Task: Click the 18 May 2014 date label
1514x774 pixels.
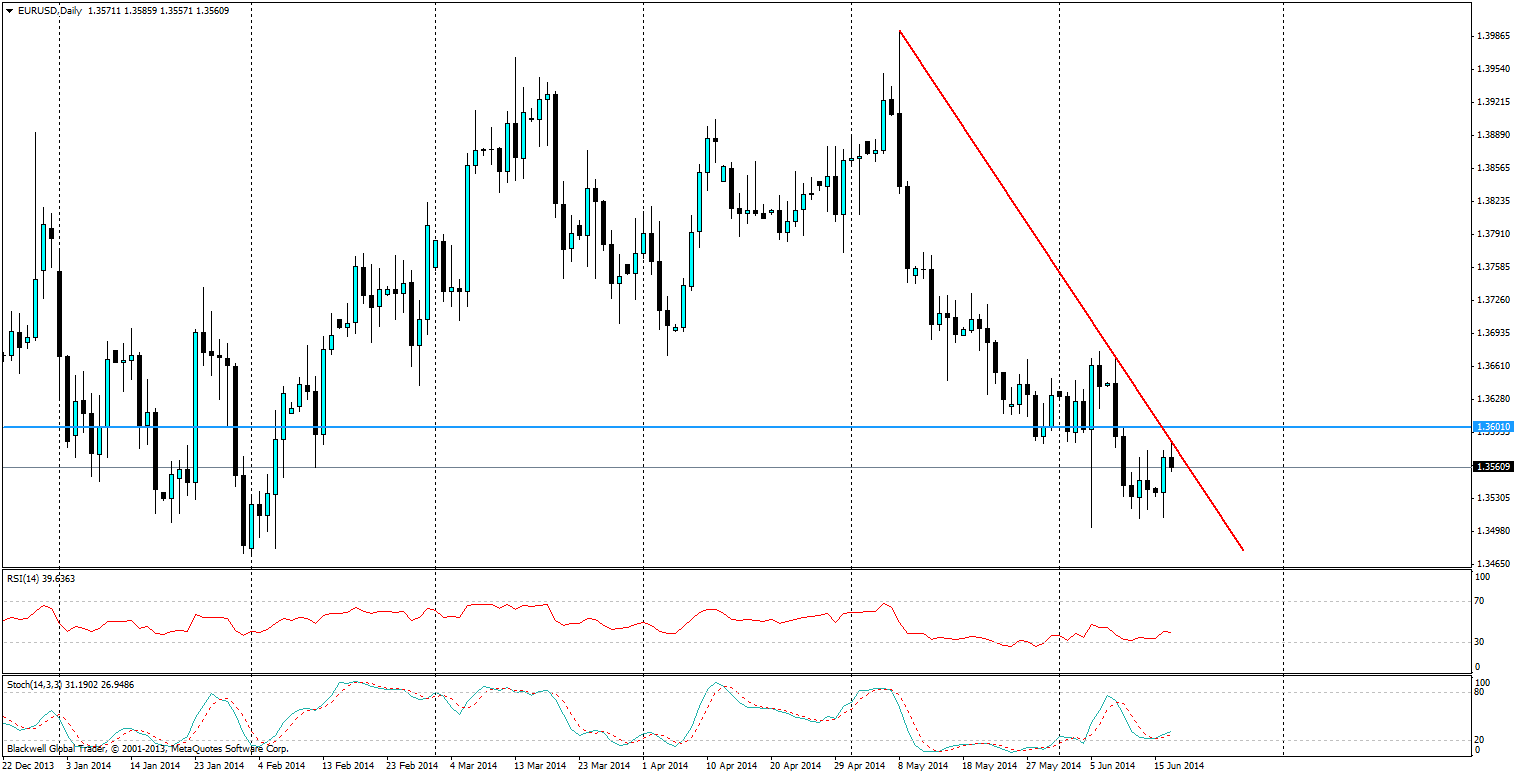Action: [988, 766]
